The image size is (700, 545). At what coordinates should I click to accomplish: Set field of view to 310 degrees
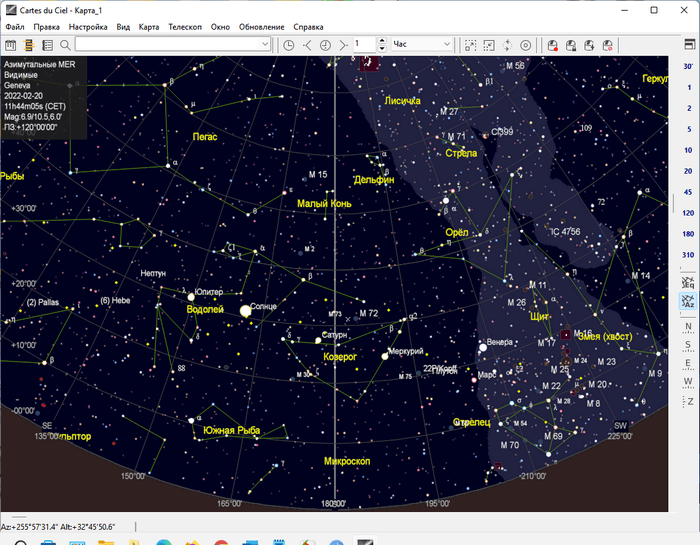[x=688, y=255]
